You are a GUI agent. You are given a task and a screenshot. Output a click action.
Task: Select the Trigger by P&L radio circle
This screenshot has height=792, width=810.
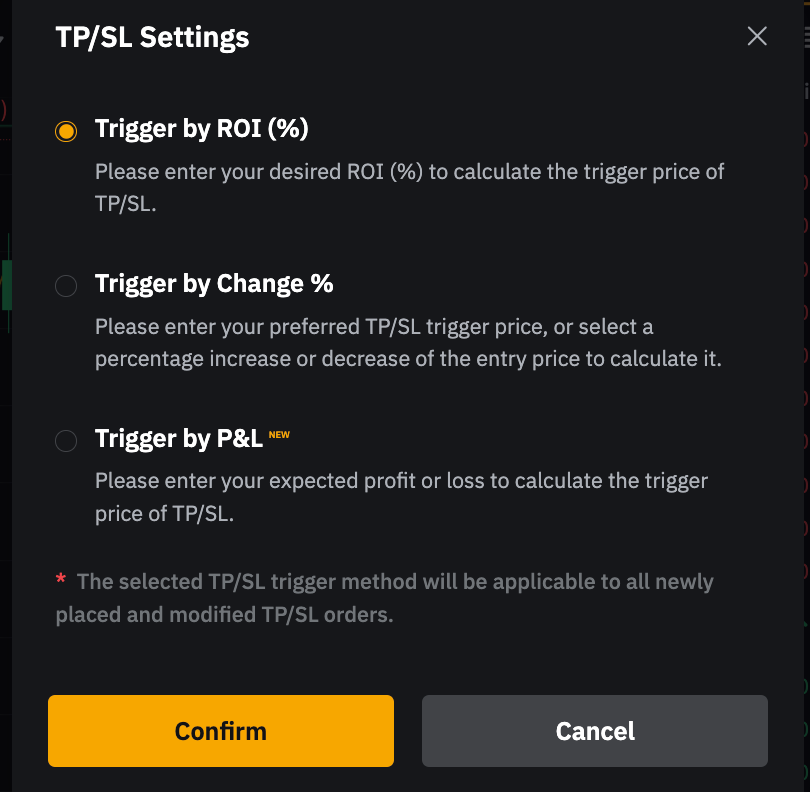coord(66,441)
